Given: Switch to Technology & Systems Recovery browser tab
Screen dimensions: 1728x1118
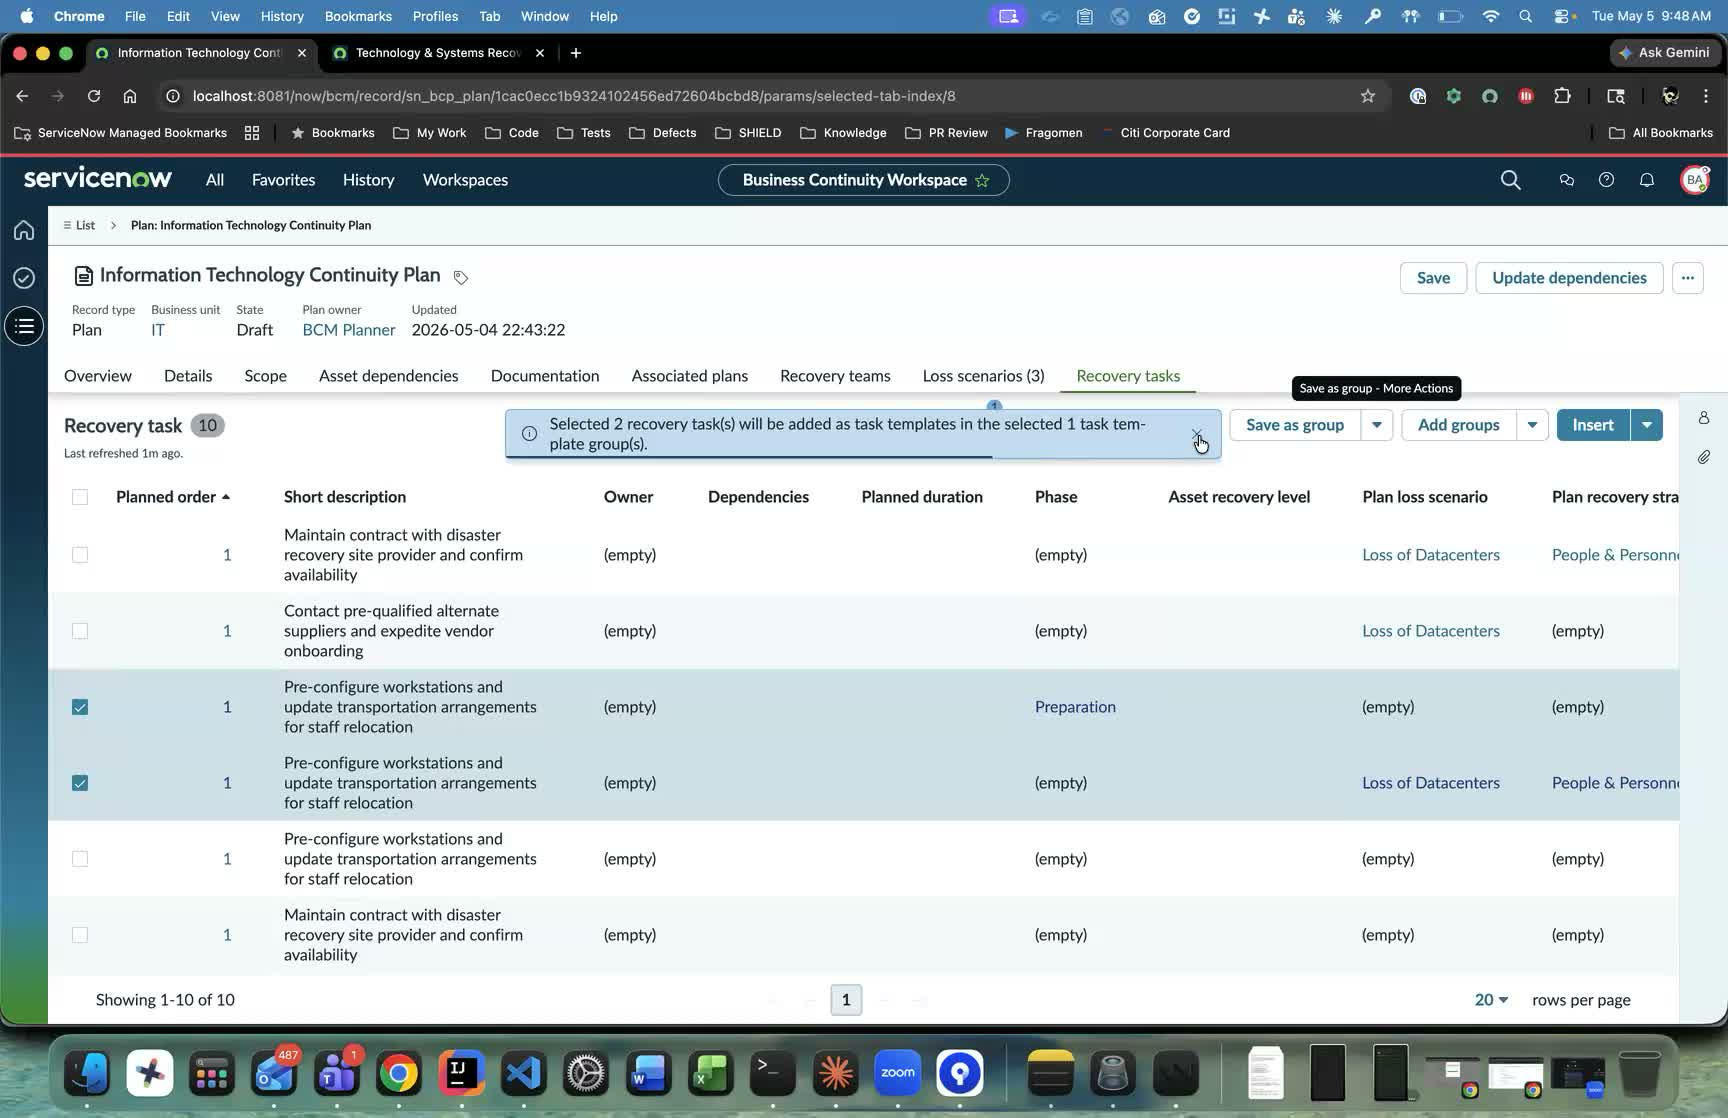Looking at the screenshot, I should tap(438, 53).
